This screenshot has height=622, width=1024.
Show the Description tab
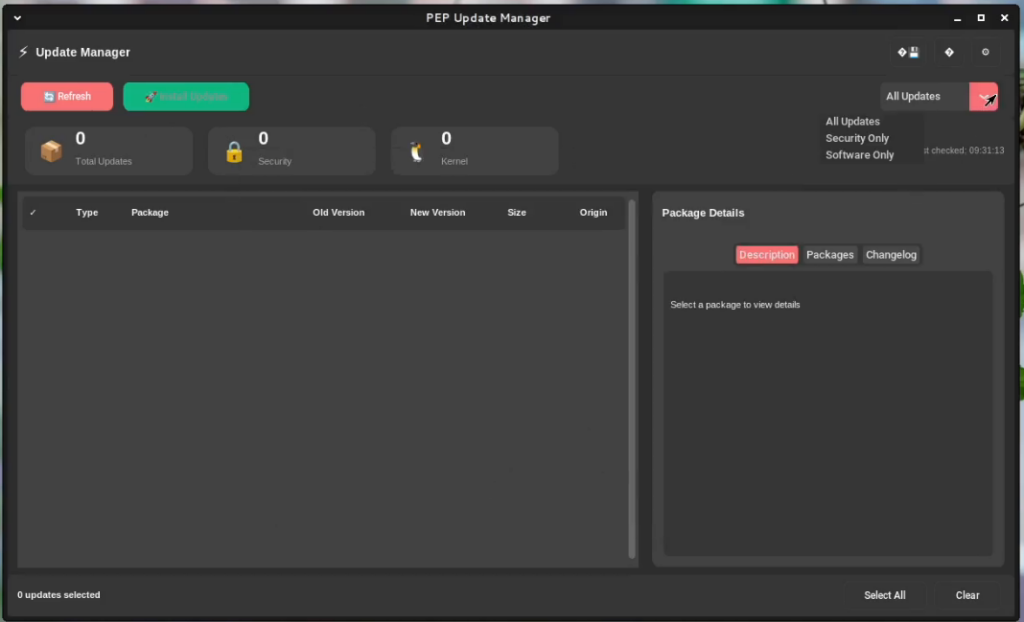click(x=766, y=255)
